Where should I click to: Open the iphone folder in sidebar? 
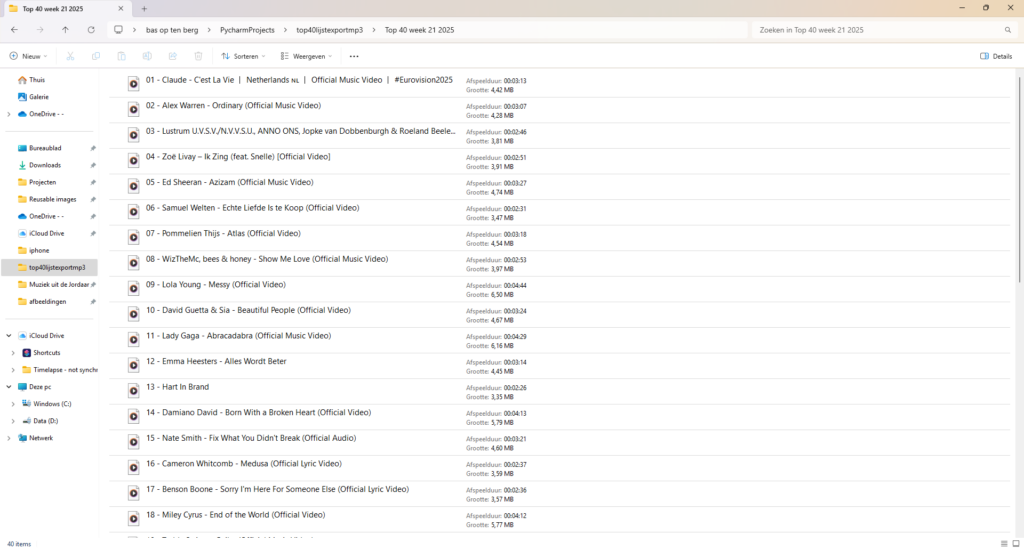coord(39,250)
